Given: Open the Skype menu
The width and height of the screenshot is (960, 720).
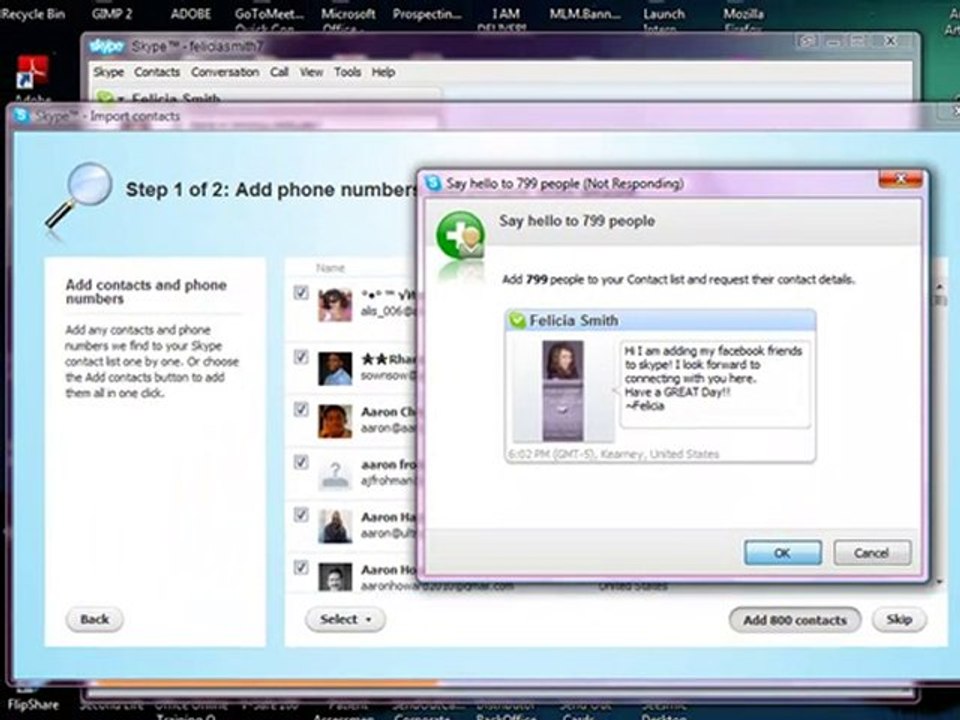Looking at the screenshot, I should 108,72.
